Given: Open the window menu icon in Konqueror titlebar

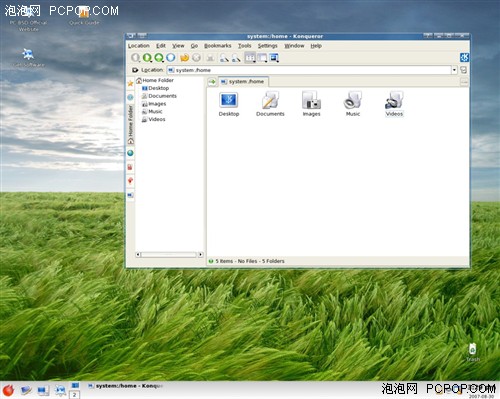Looking at the screenshot, I should [131, 36].
